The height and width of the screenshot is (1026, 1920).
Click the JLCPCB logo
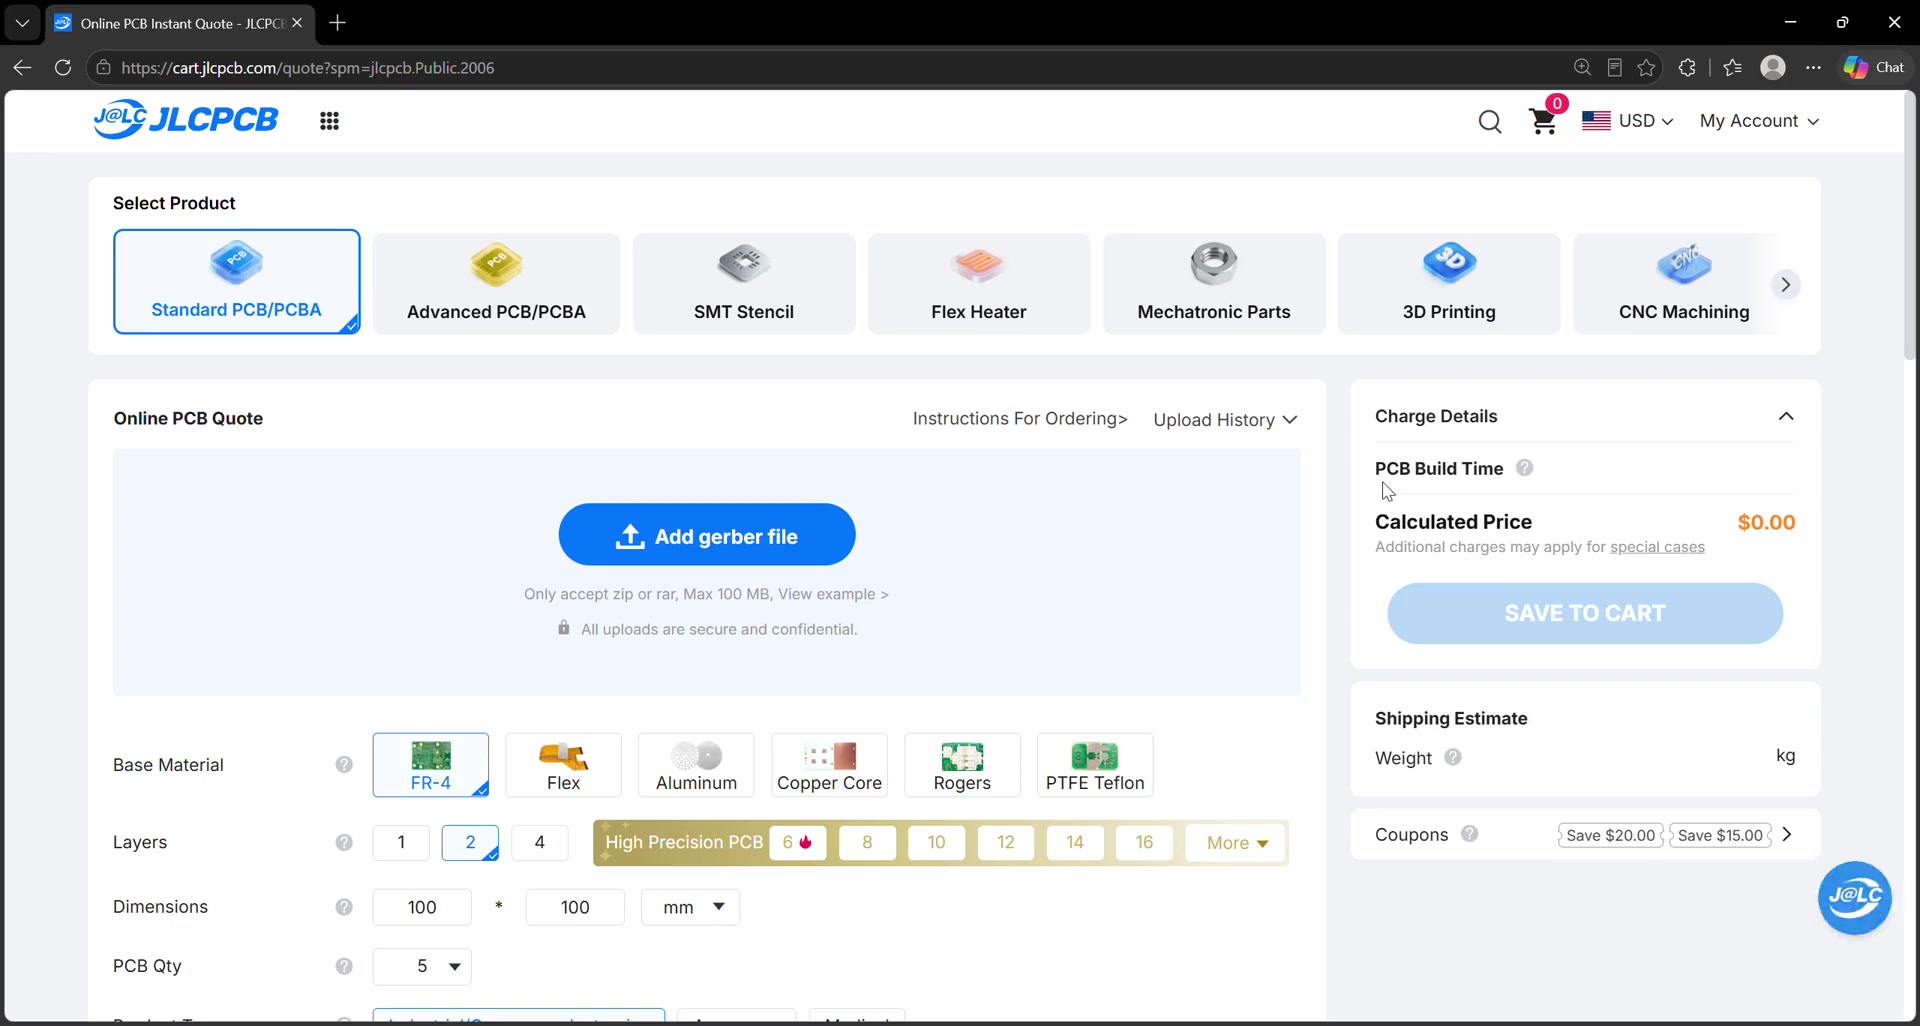186,120
